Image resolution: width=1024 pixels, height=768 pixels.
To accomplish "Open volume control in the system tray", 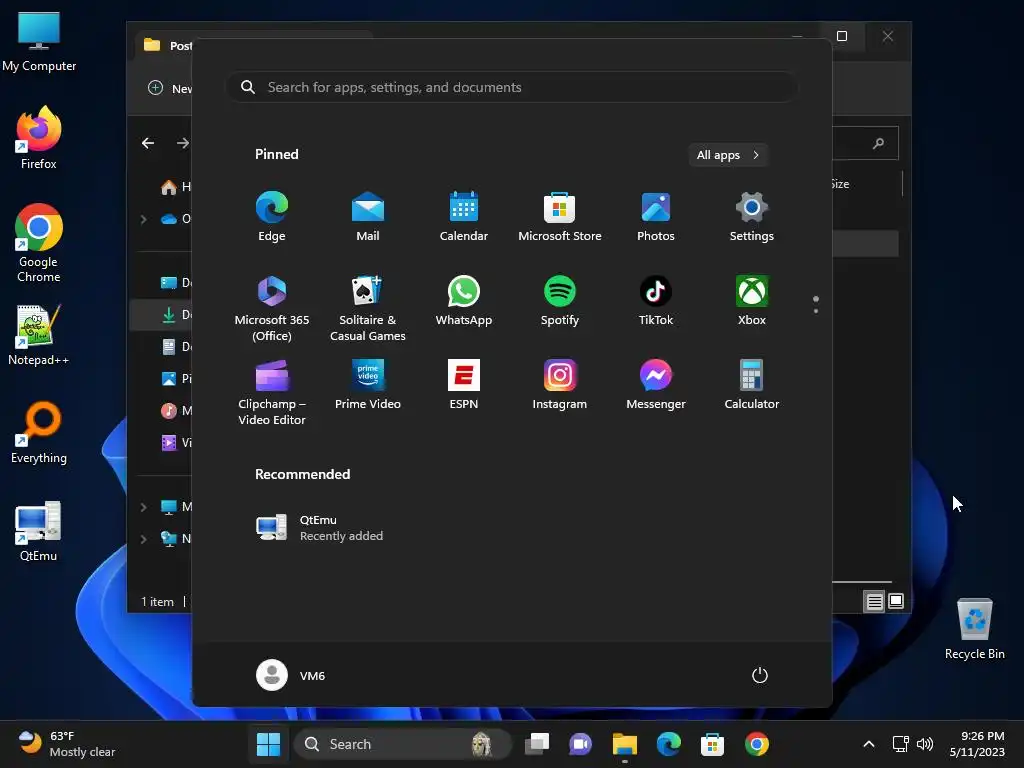I will [925, 744].
